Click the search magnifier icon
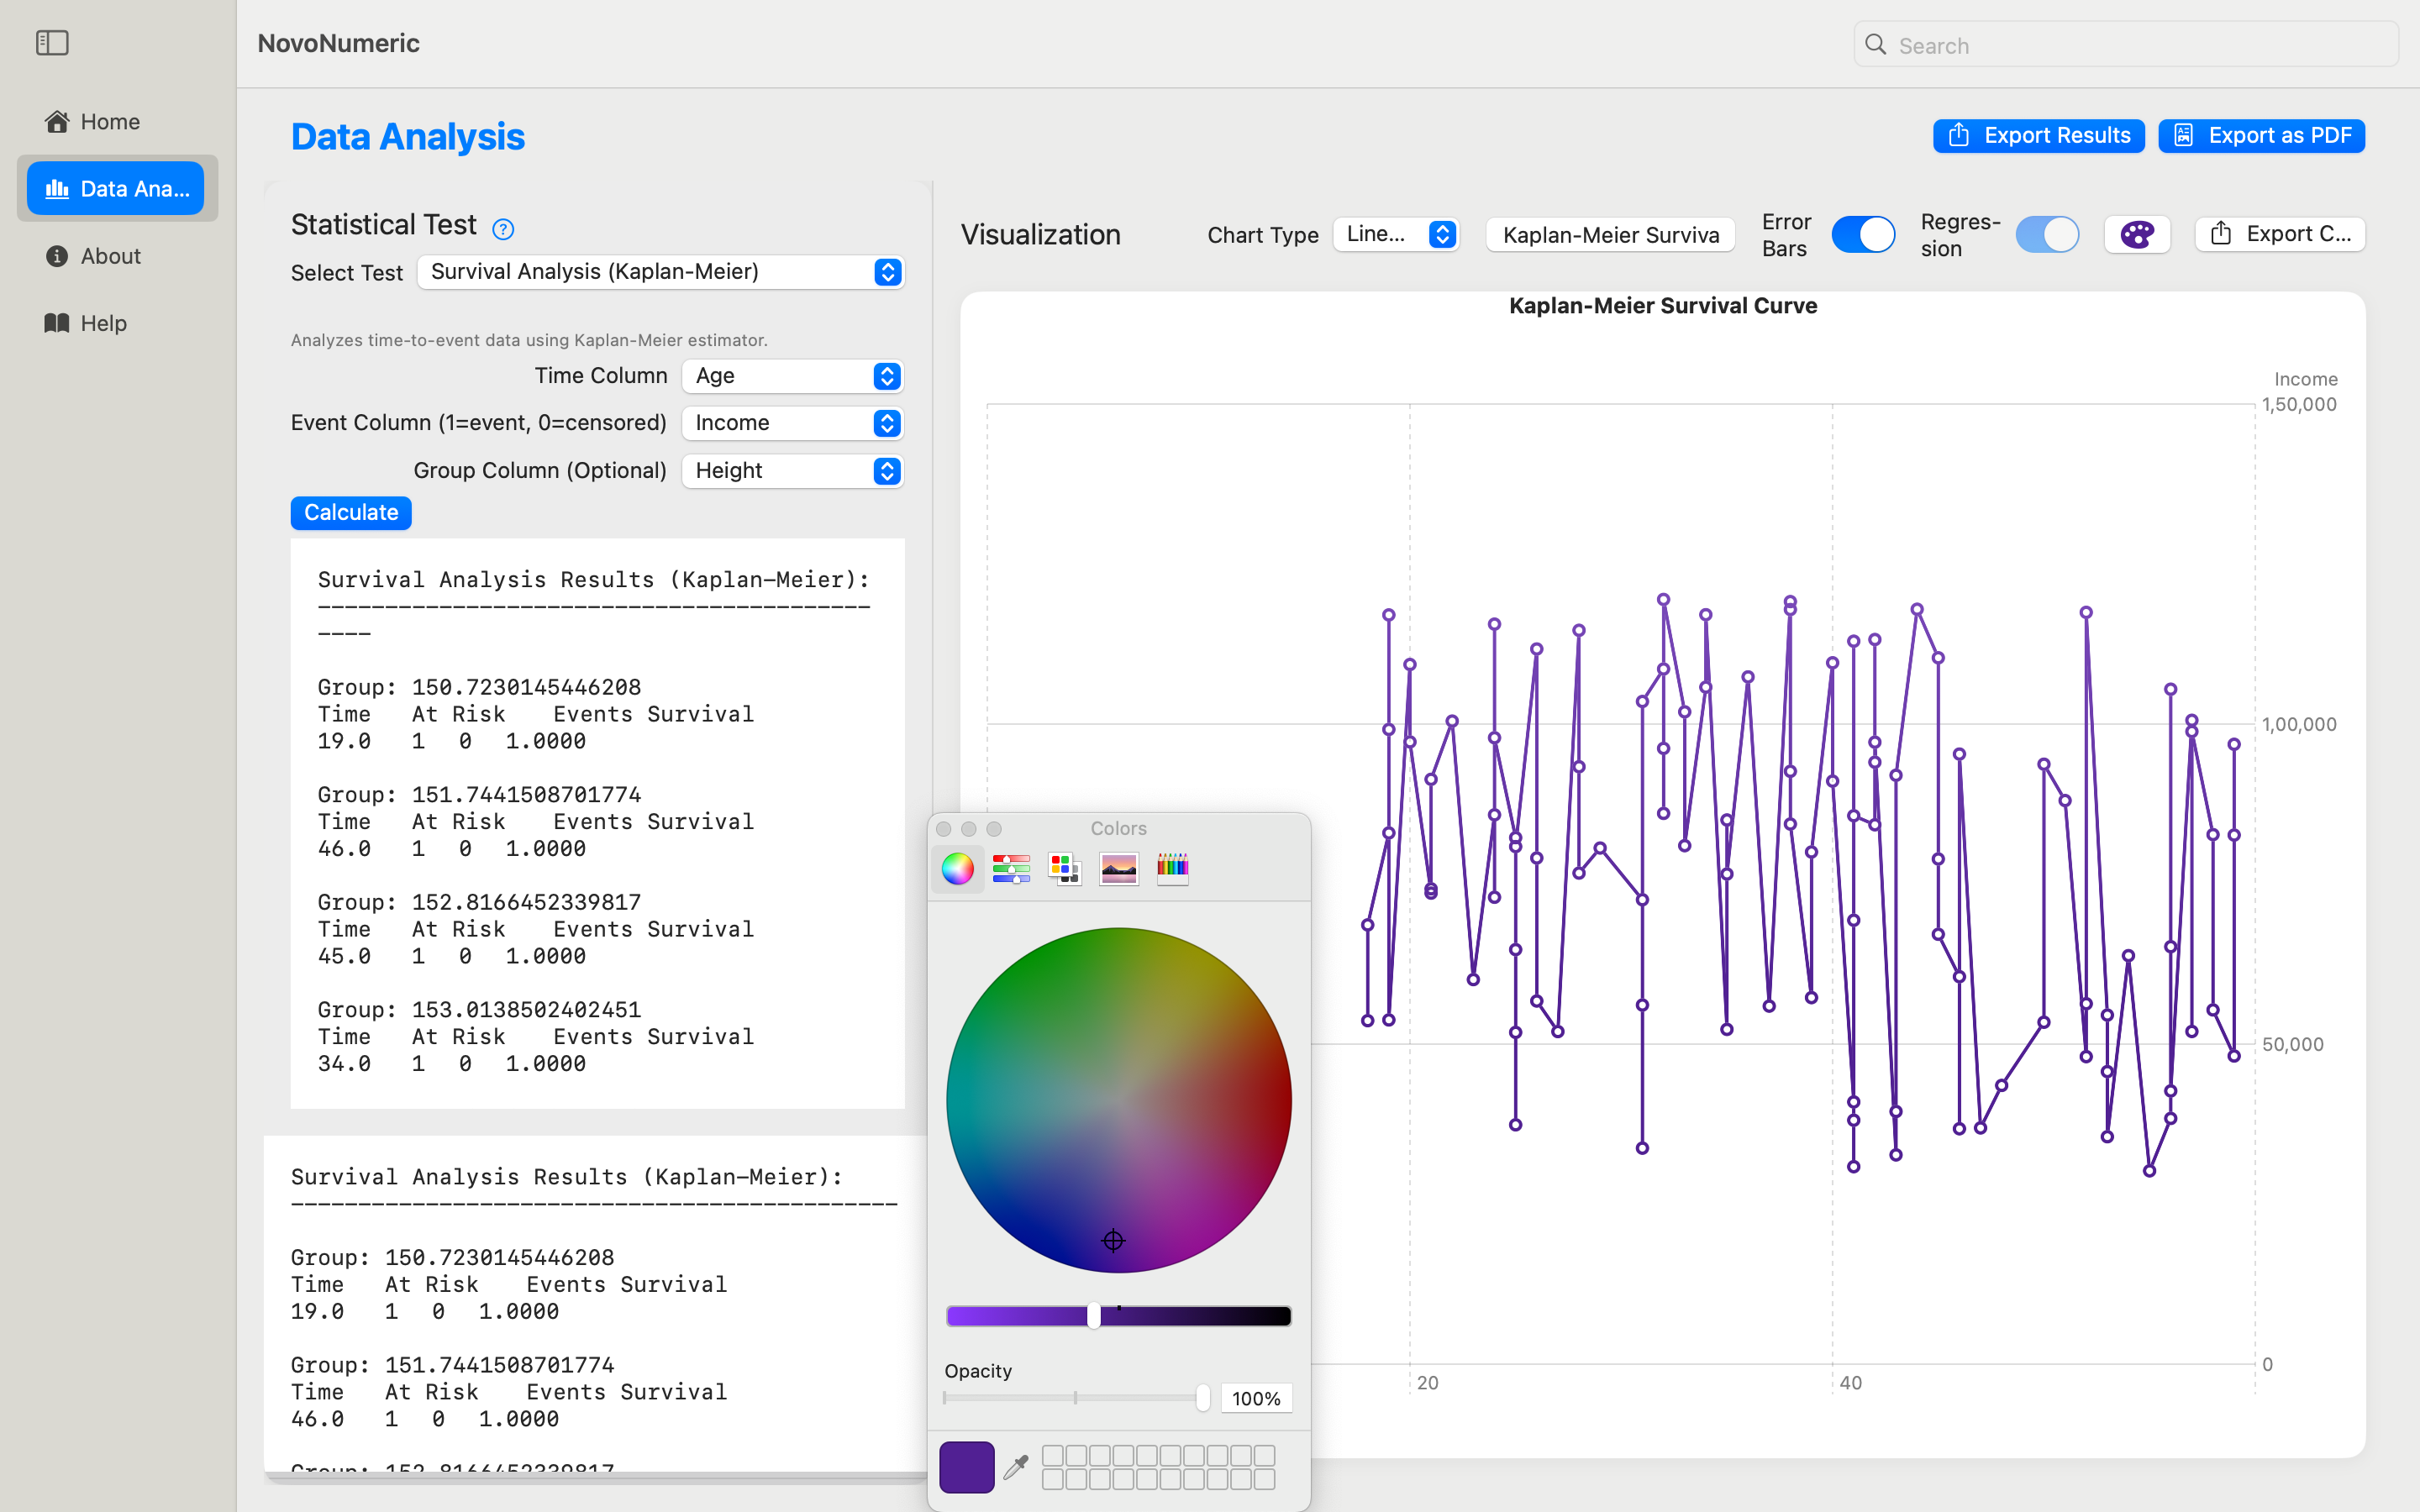The height and width of the screenshot is (1512, 2420). 1876,45
